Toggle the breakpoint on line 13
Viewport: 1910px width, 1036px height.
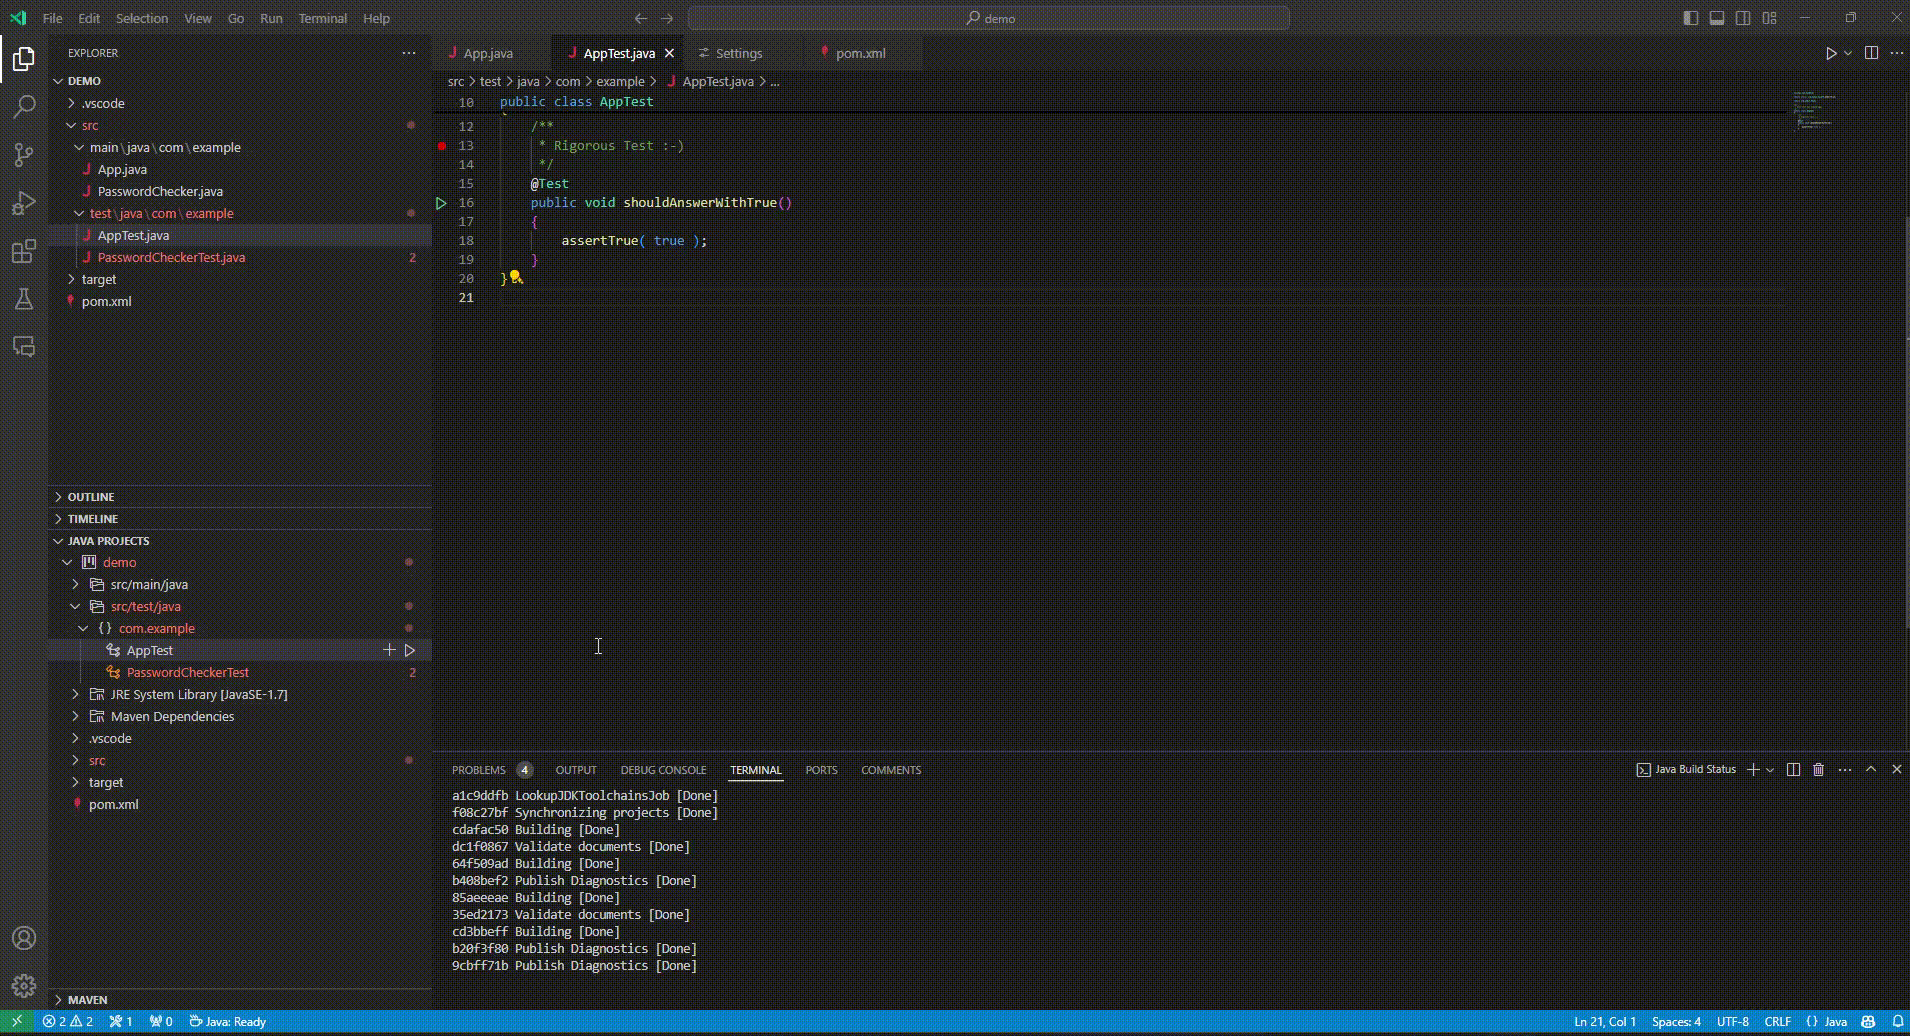442,146
